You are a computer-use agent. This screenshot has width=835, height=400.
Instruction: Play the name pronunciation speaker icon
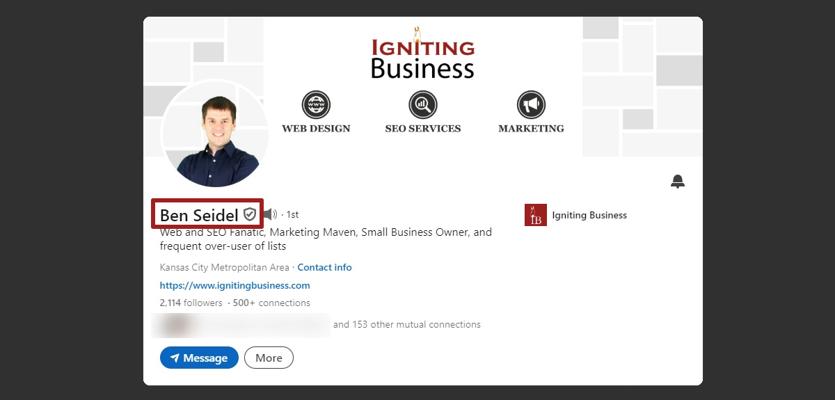click(x=270, y=215)
